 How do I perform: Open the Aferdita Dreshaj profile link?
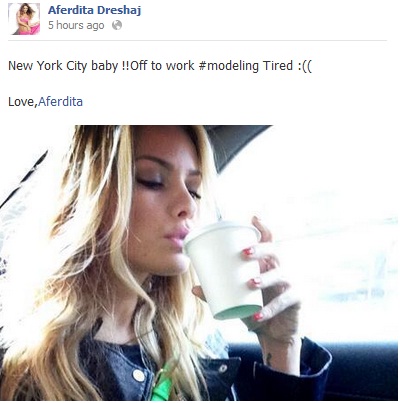click(x=95, y=10)
